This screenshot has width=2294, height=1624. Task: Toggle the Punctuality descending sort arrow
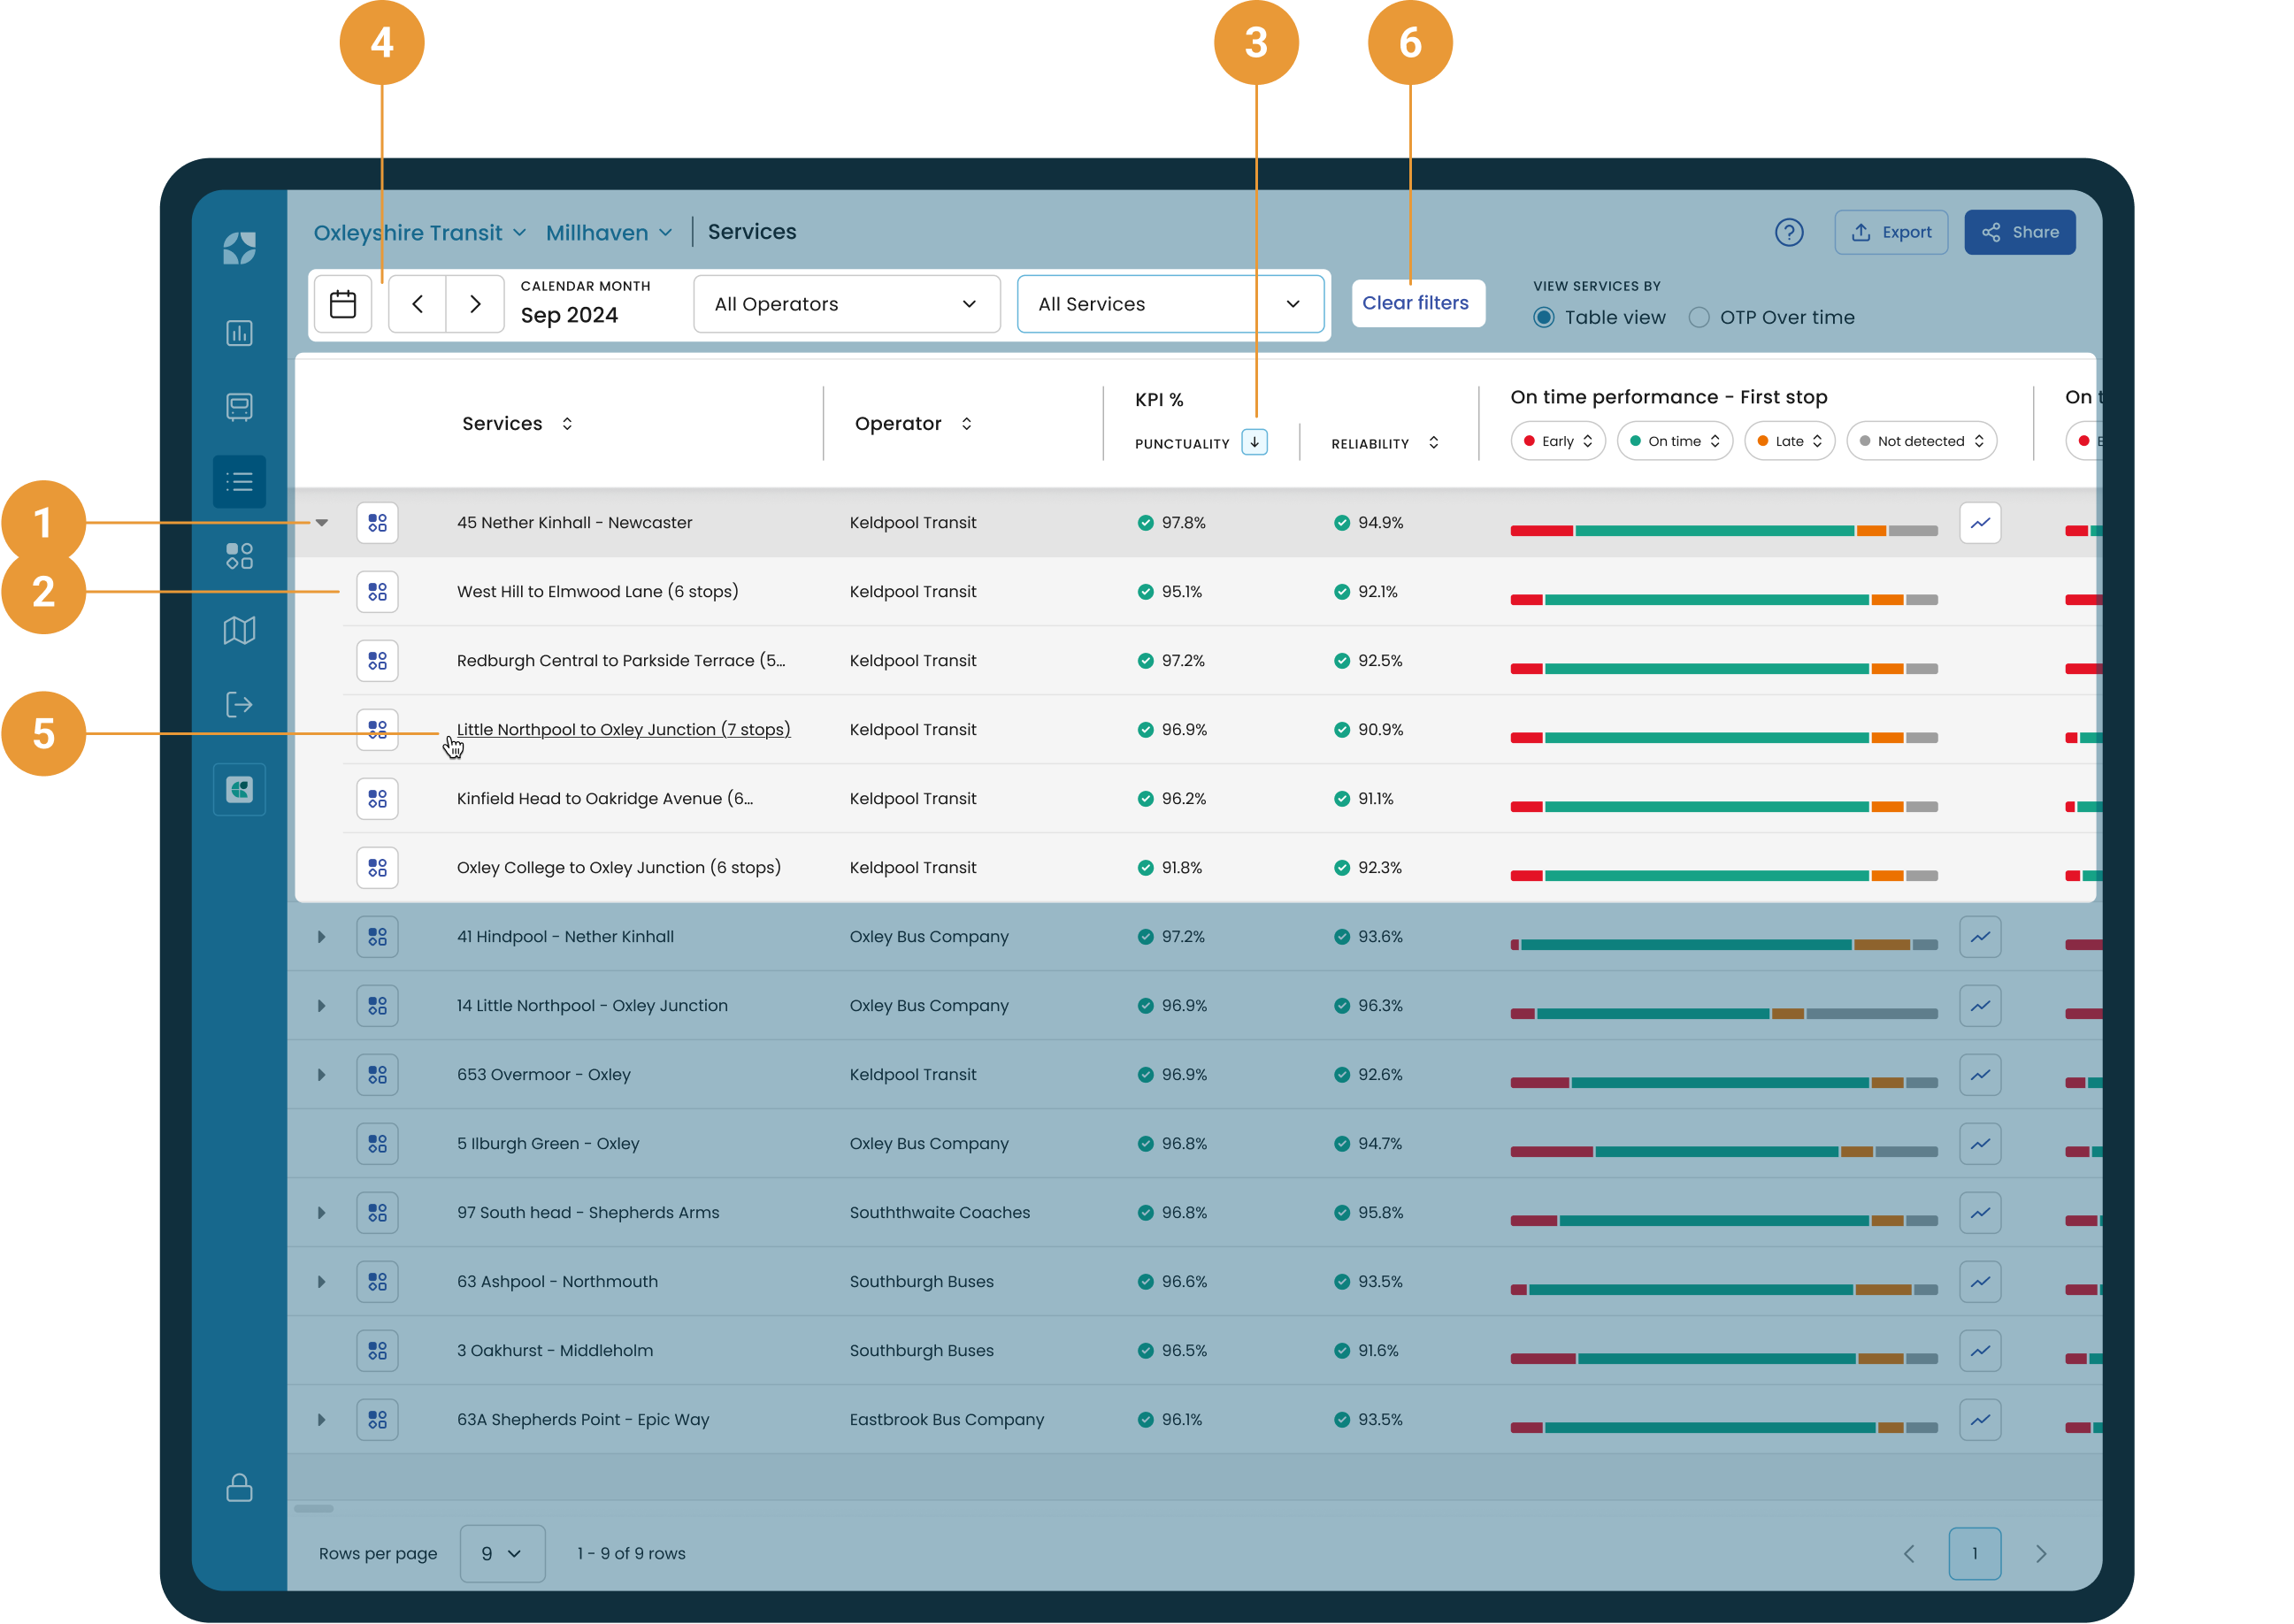pos(1254,442)
